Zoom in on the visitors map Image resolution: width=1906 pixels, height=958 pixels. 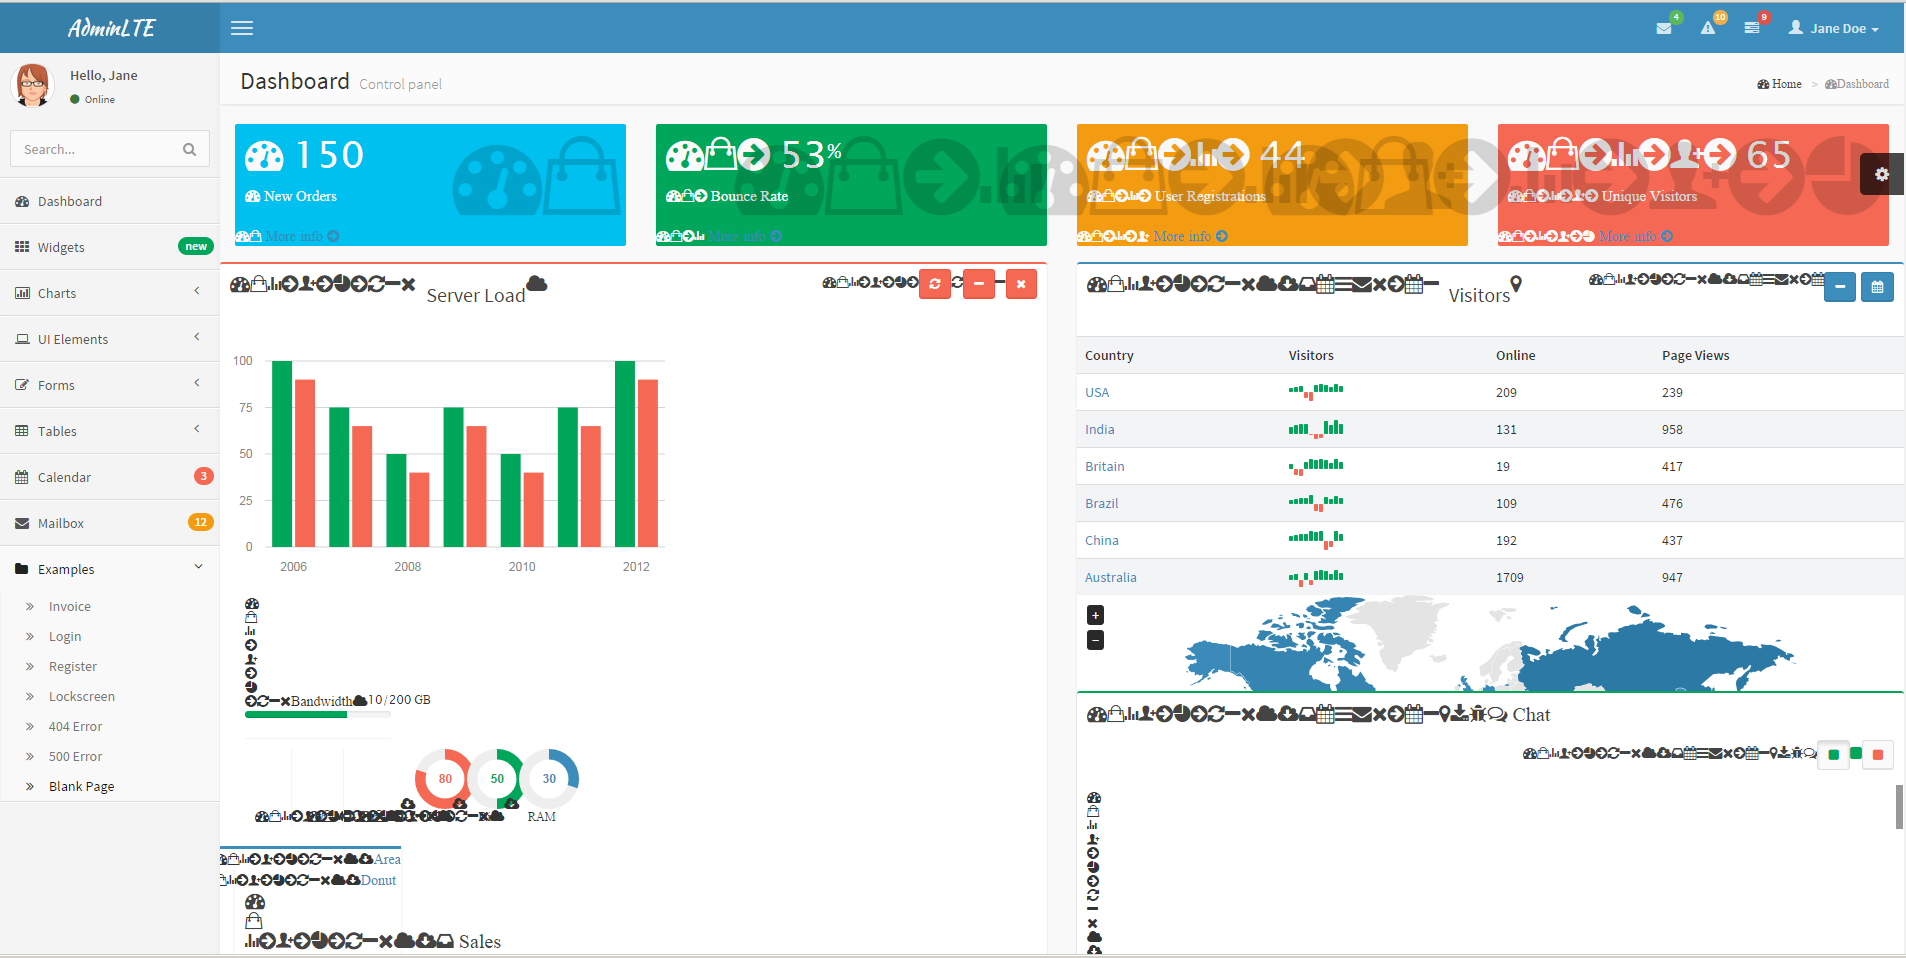click(x=1096, y=615)
